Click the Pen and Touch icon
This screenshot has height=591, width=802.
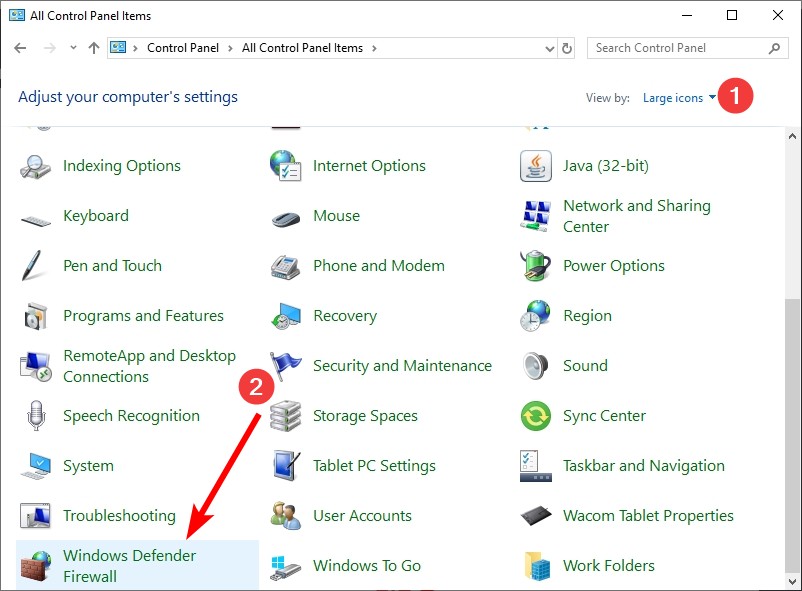tap(32, 266)
